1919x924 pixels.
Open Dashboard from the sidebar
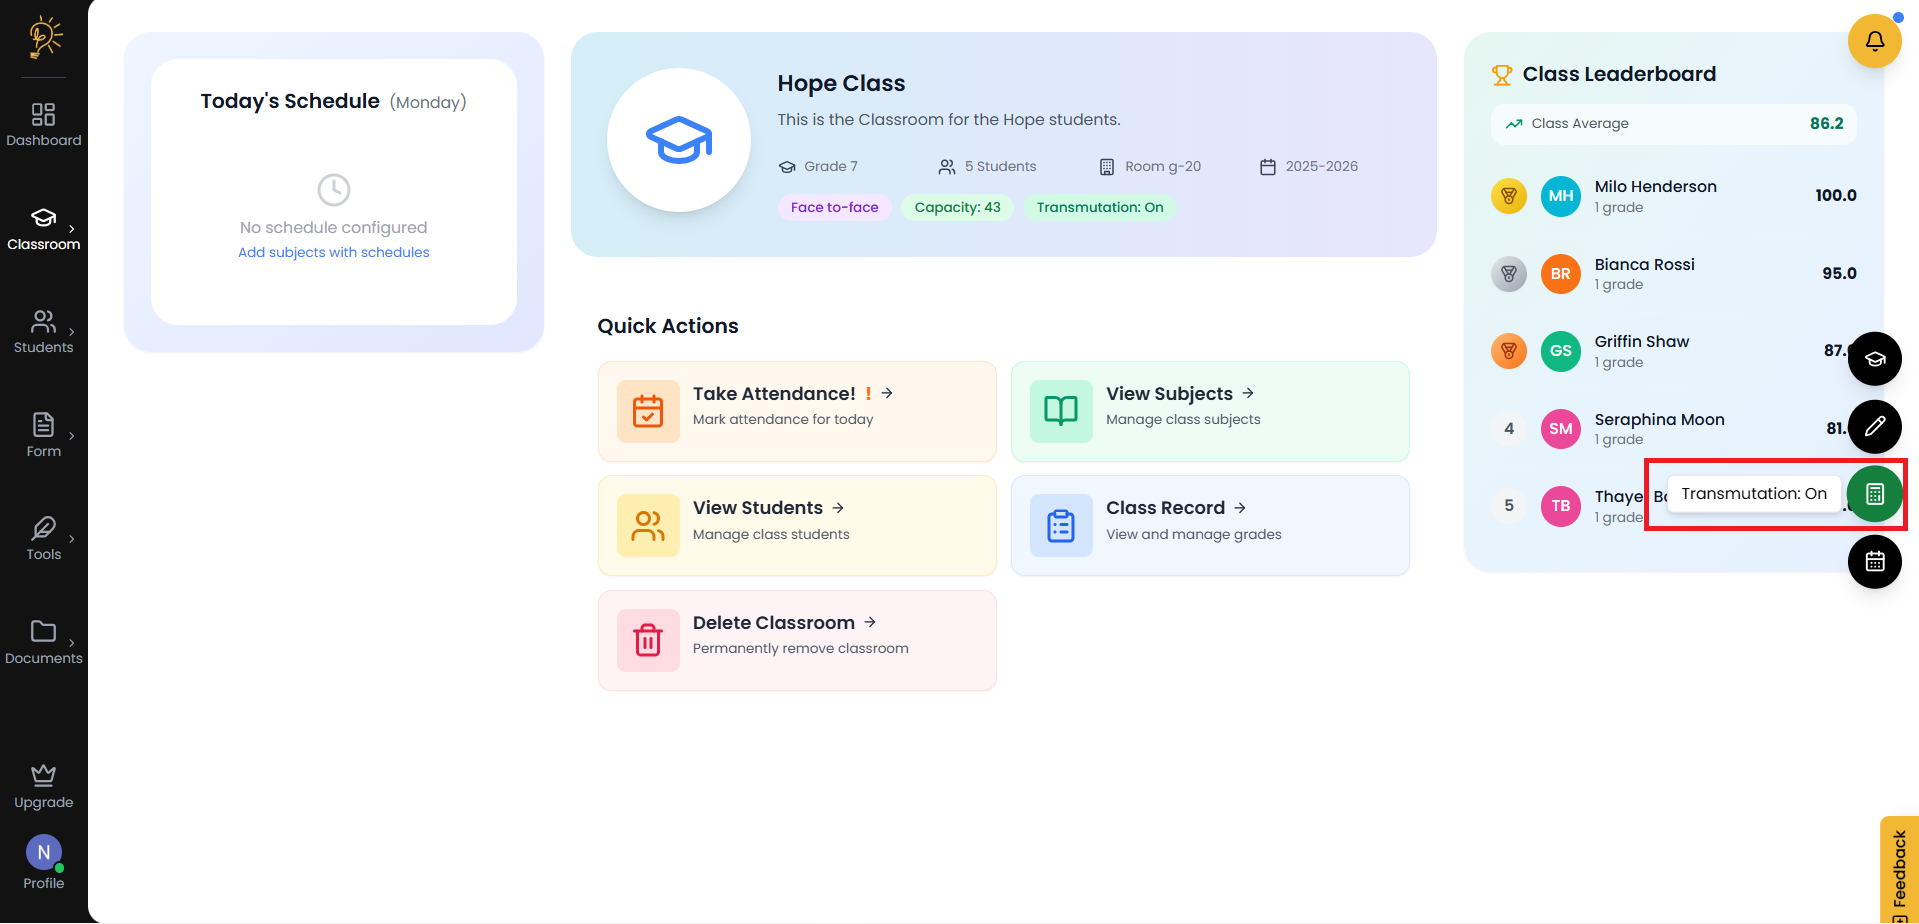coord(43,124)
